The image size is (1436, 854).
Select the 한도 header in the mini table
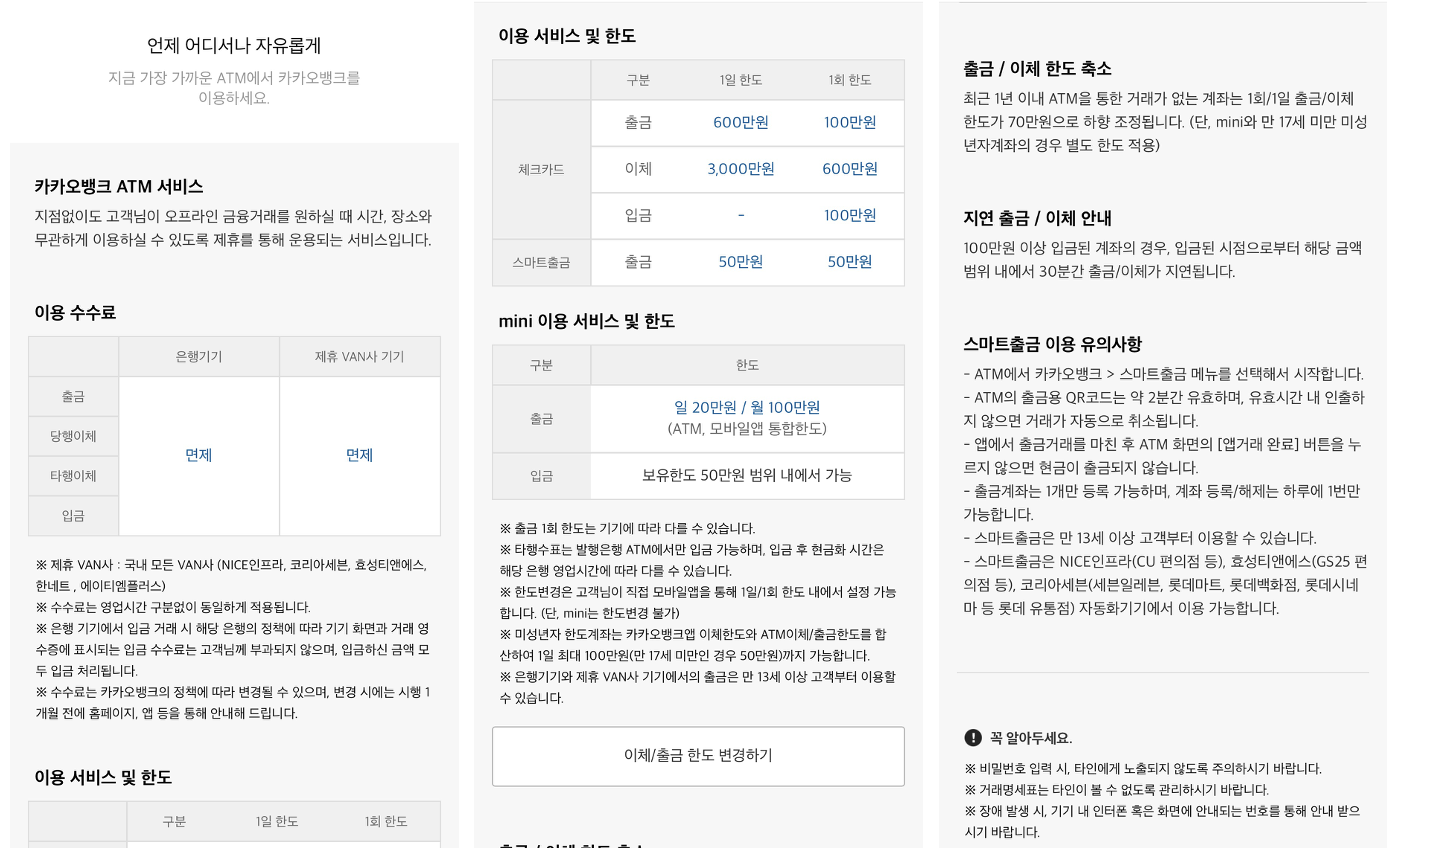pyautogui.click(x=747, y=366)
